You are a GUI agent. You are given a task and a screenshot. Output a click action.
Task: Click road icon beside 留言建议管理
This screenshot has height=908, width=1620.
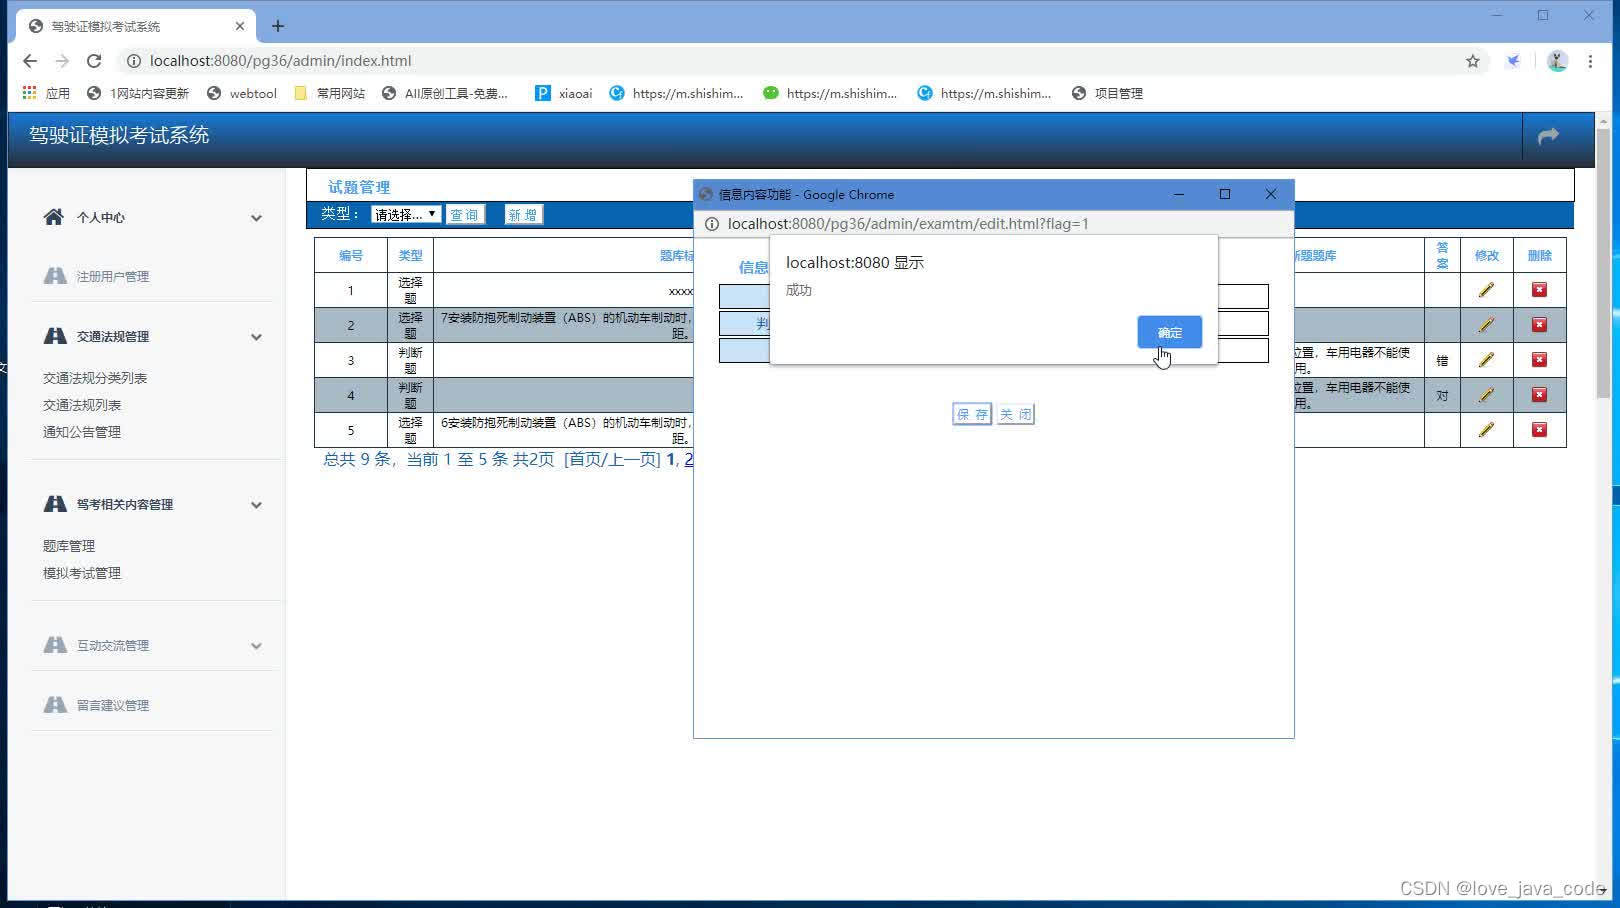(55, 705)
